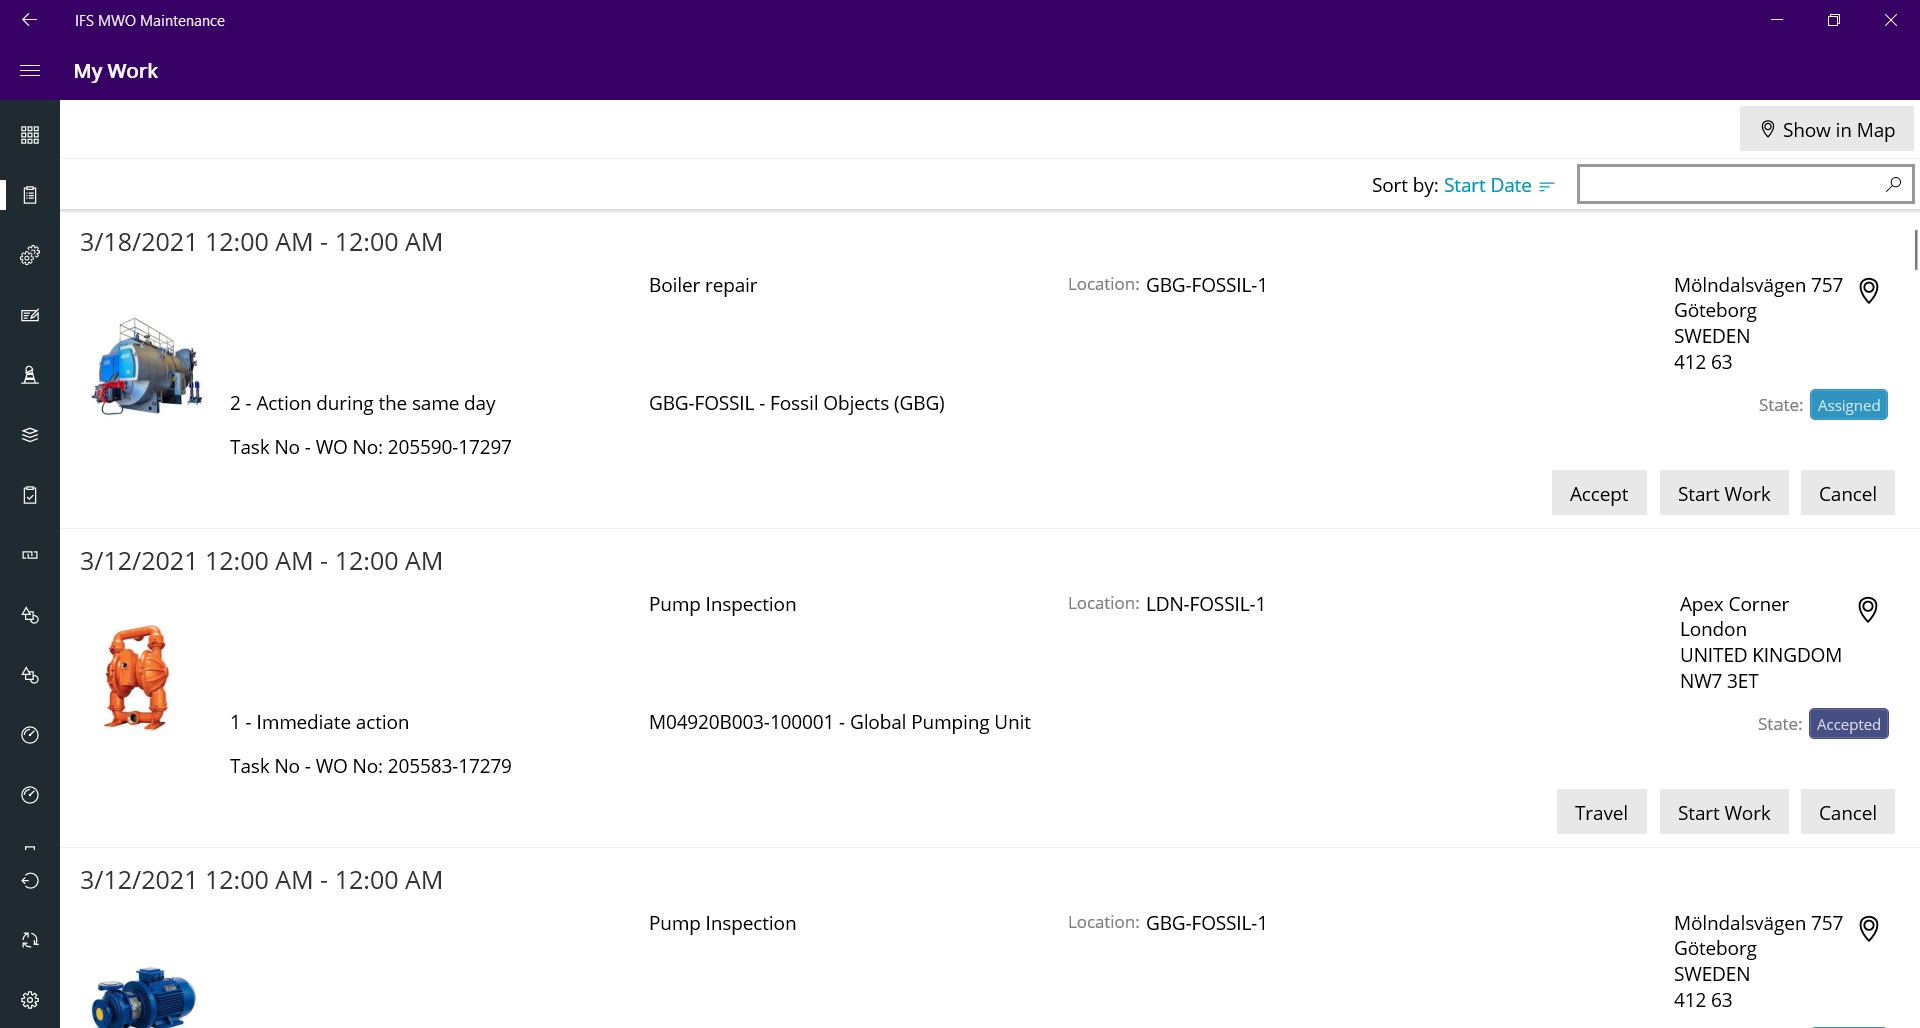
Task: Click map pin for the last Göteborg task
Action: click(x=1868, y=928)
